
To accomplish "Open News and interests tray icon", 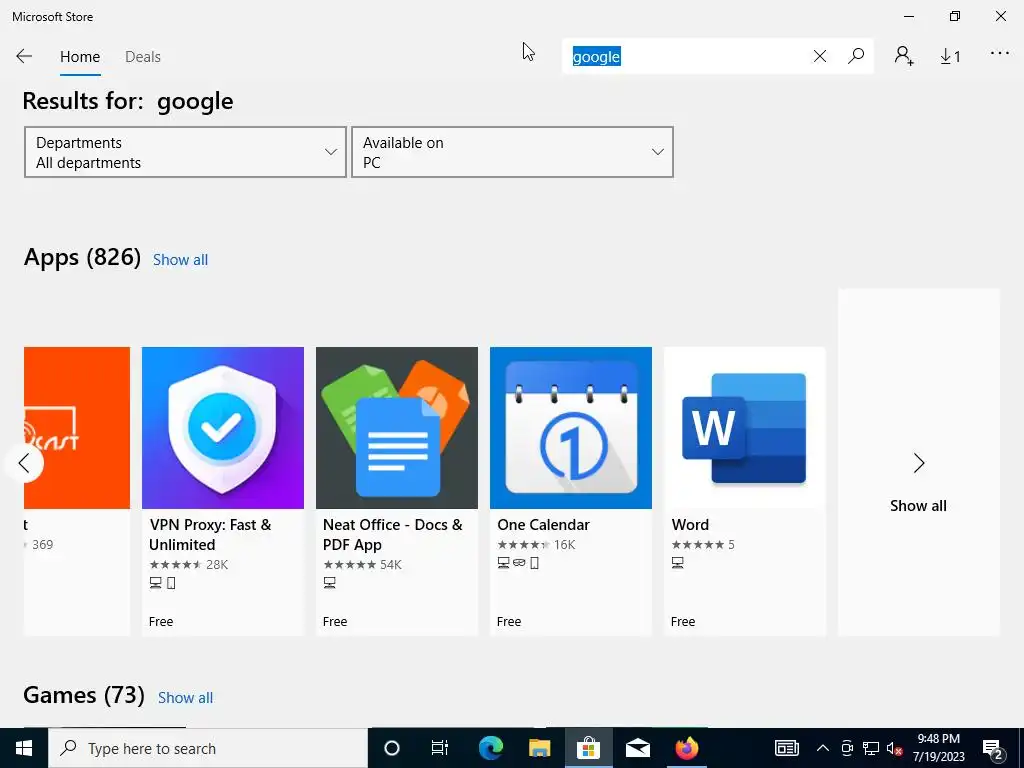I will pyautogui.click(x=787, y=748).
